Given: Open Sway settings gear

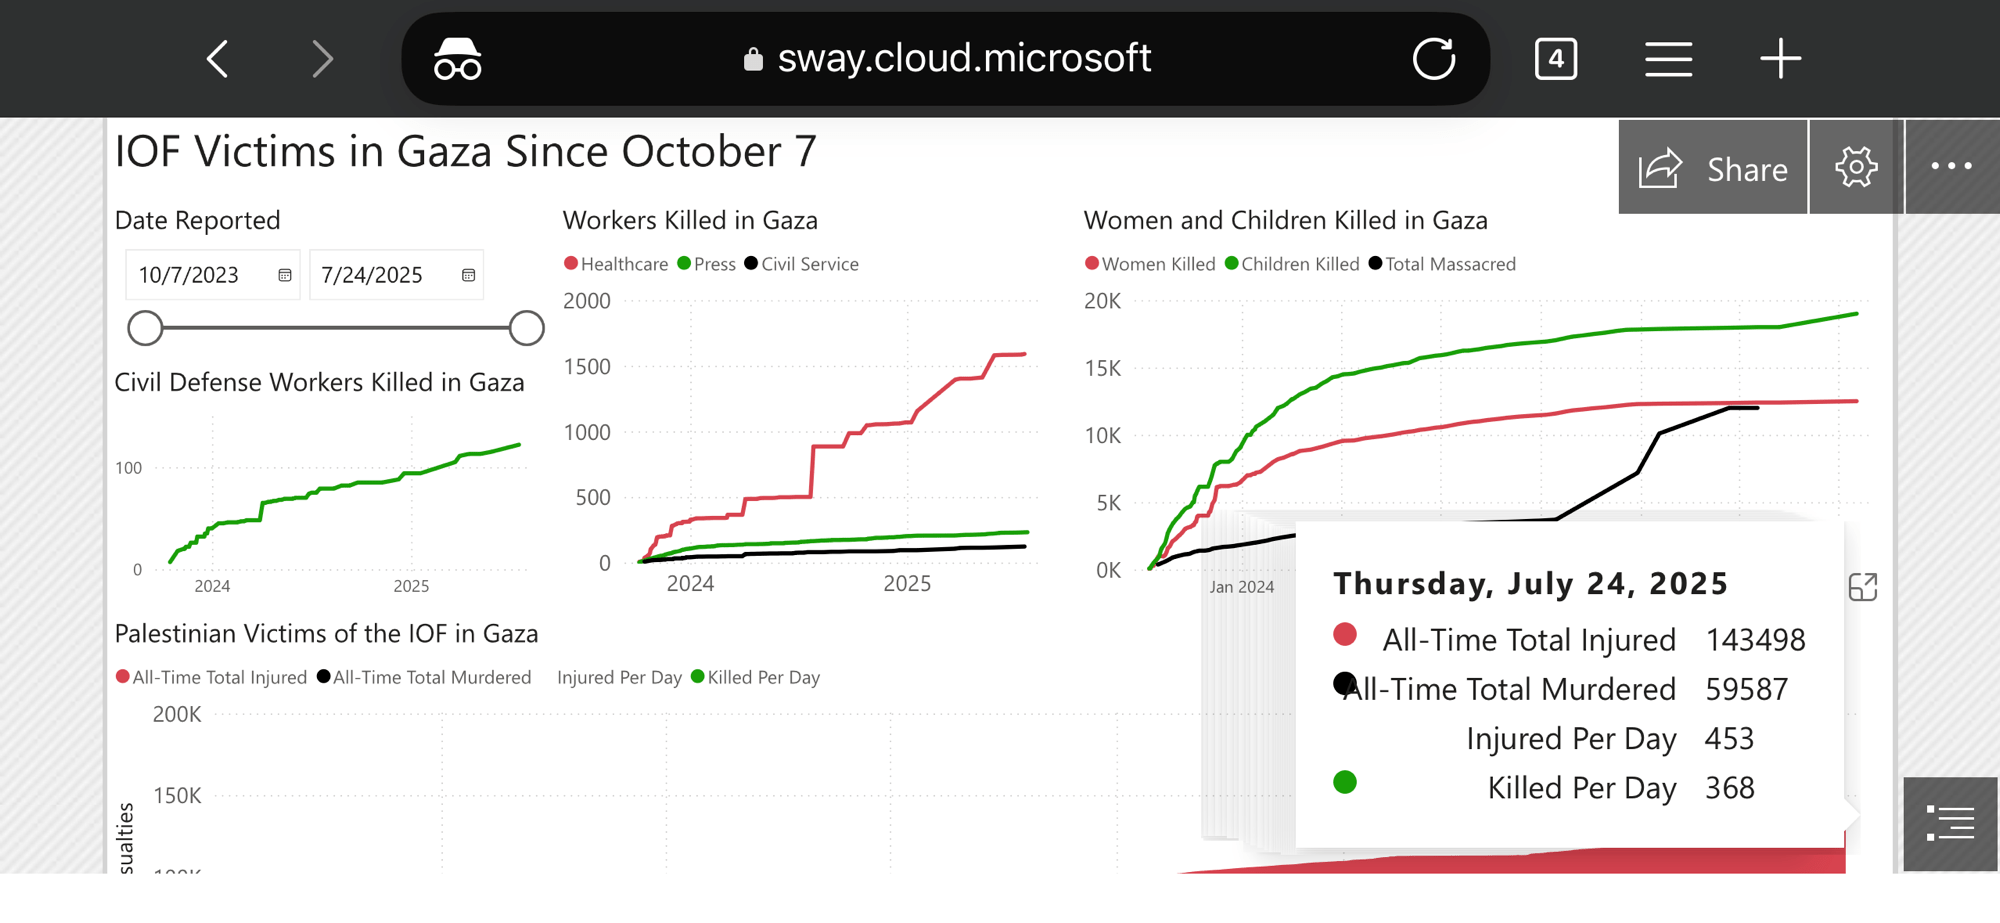Looking at the screenshot, I should (x=1856, y=168).
